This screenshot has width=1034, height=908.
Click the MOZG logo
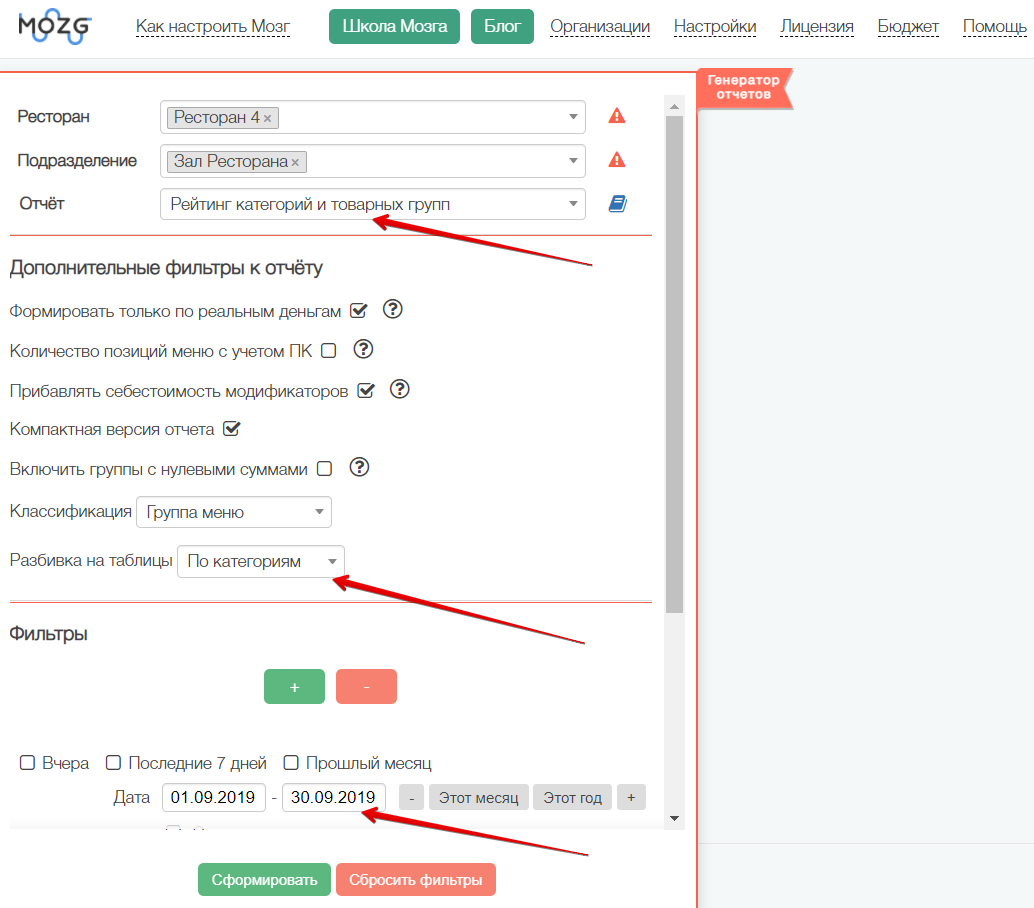click(54, 27)
